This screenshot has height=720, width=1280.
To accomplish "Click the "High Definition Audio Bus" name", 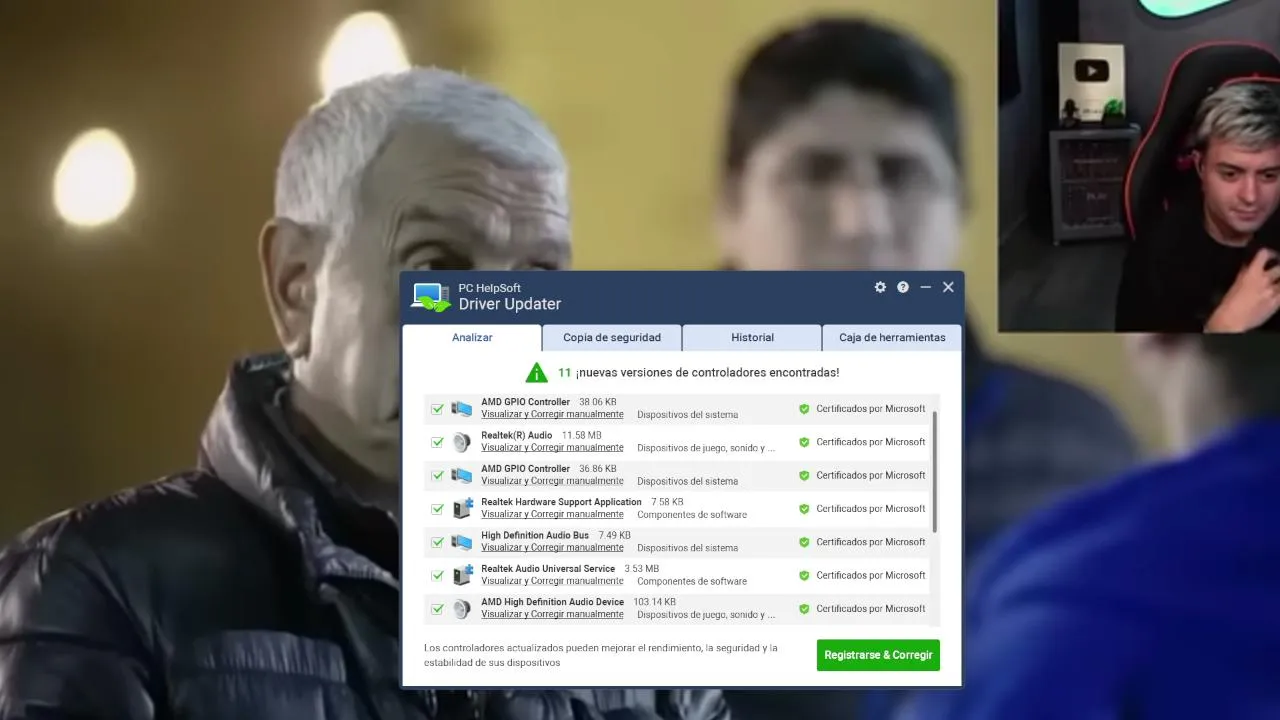I will coord(535,535).
